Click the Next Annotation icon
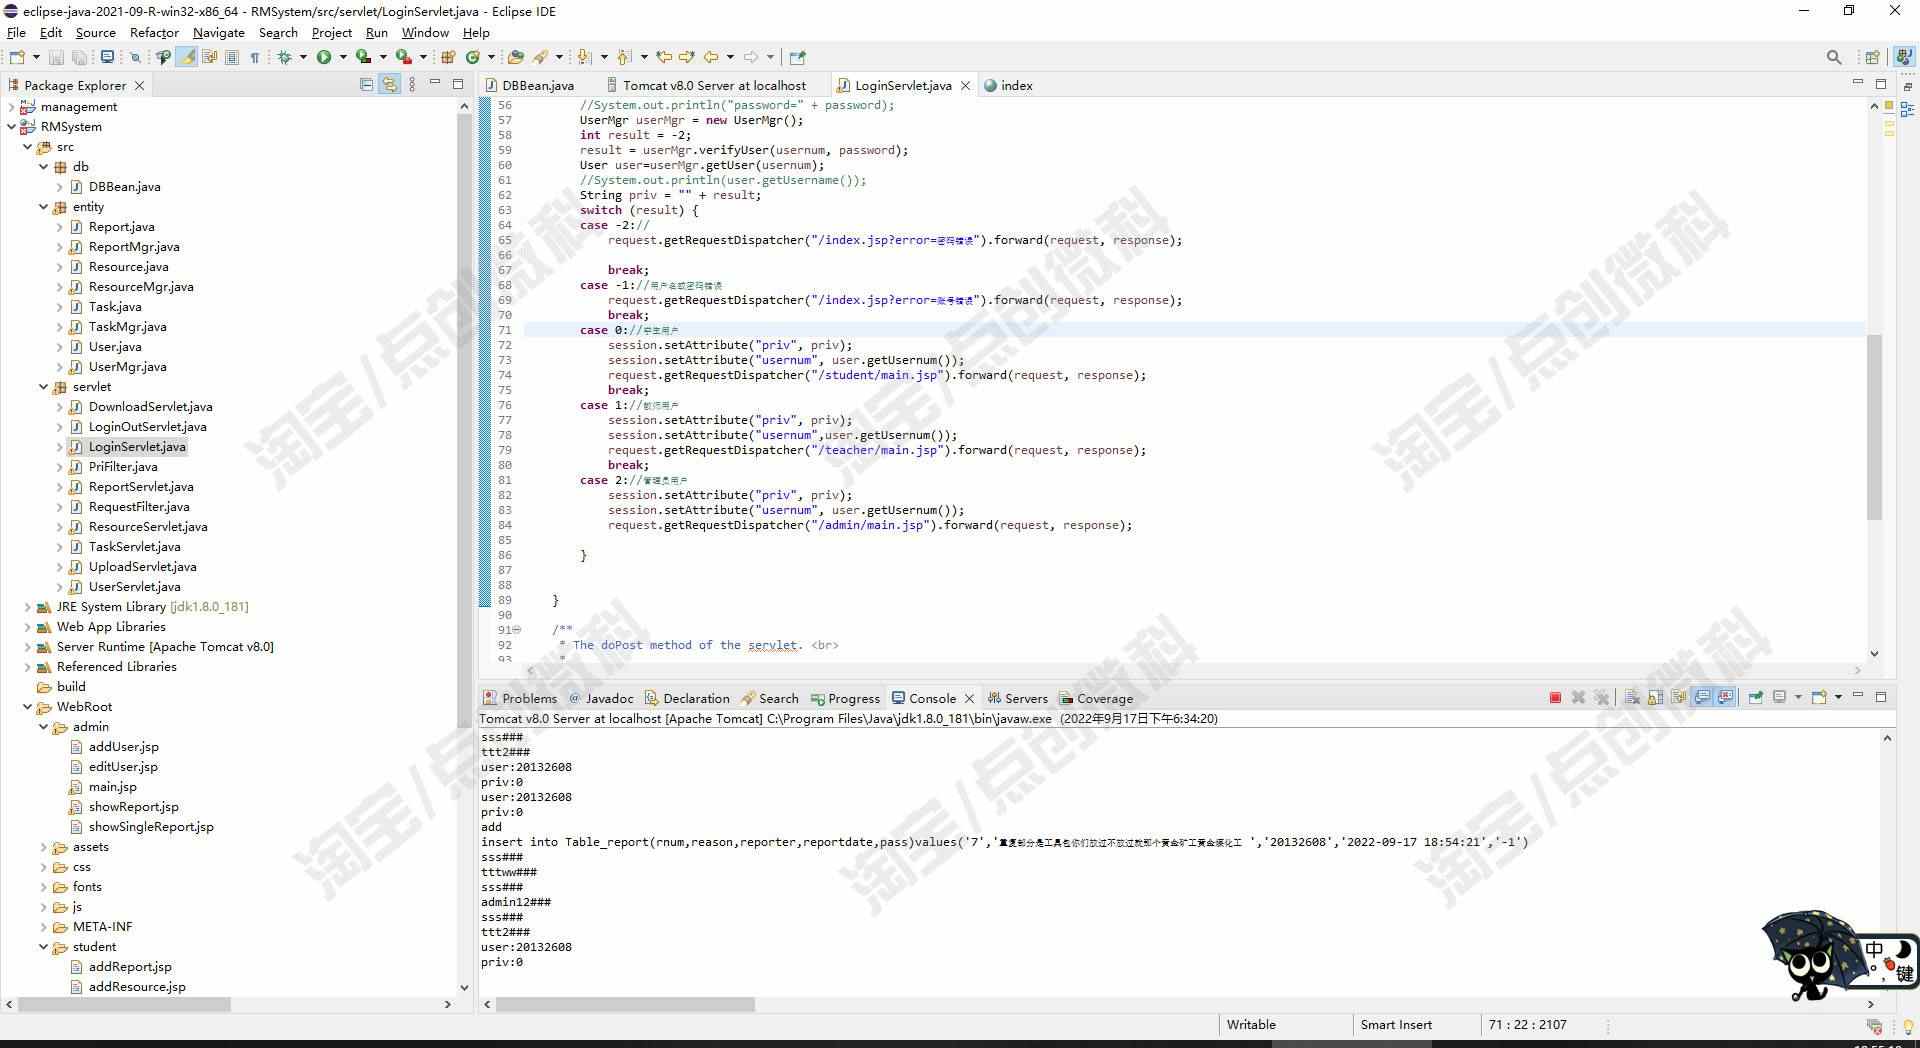The image size is (1920, 1048). (x=584, y=57)
